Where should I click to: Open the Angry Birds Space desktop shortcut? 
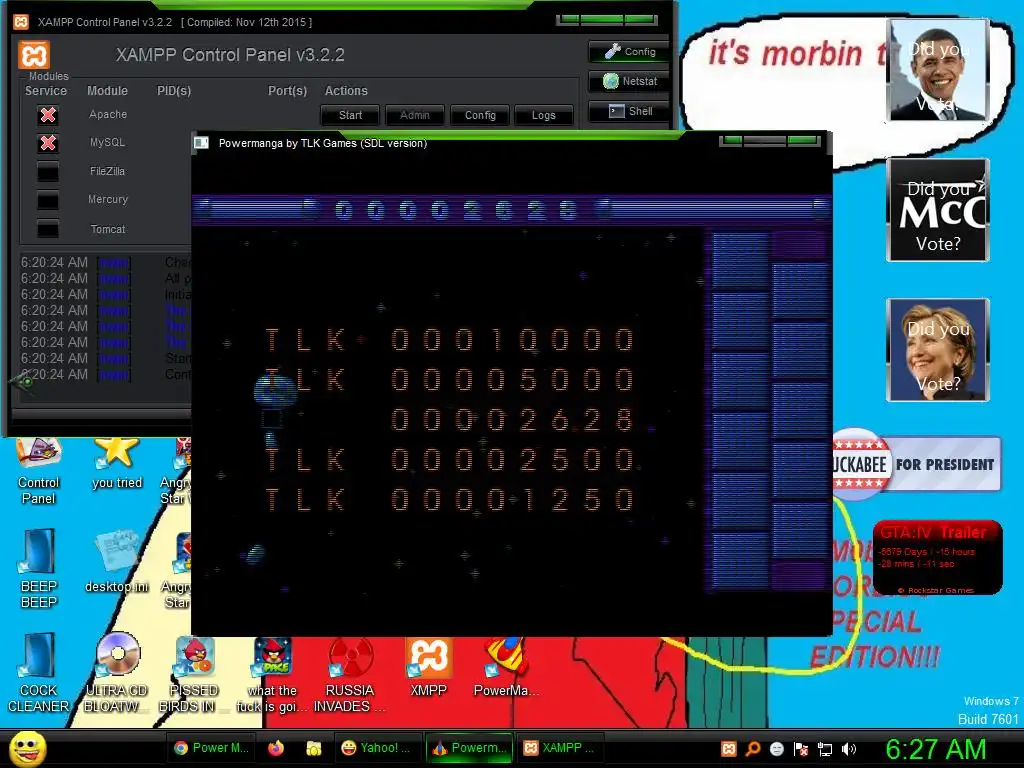(272, 674)
